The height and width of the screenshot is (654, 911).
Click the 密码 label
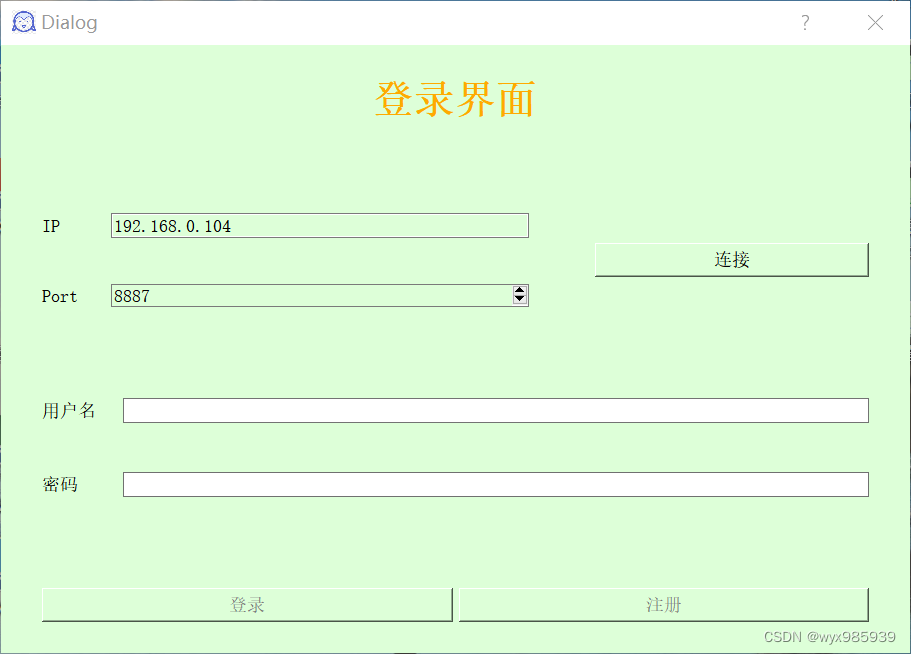coord(60,484)
